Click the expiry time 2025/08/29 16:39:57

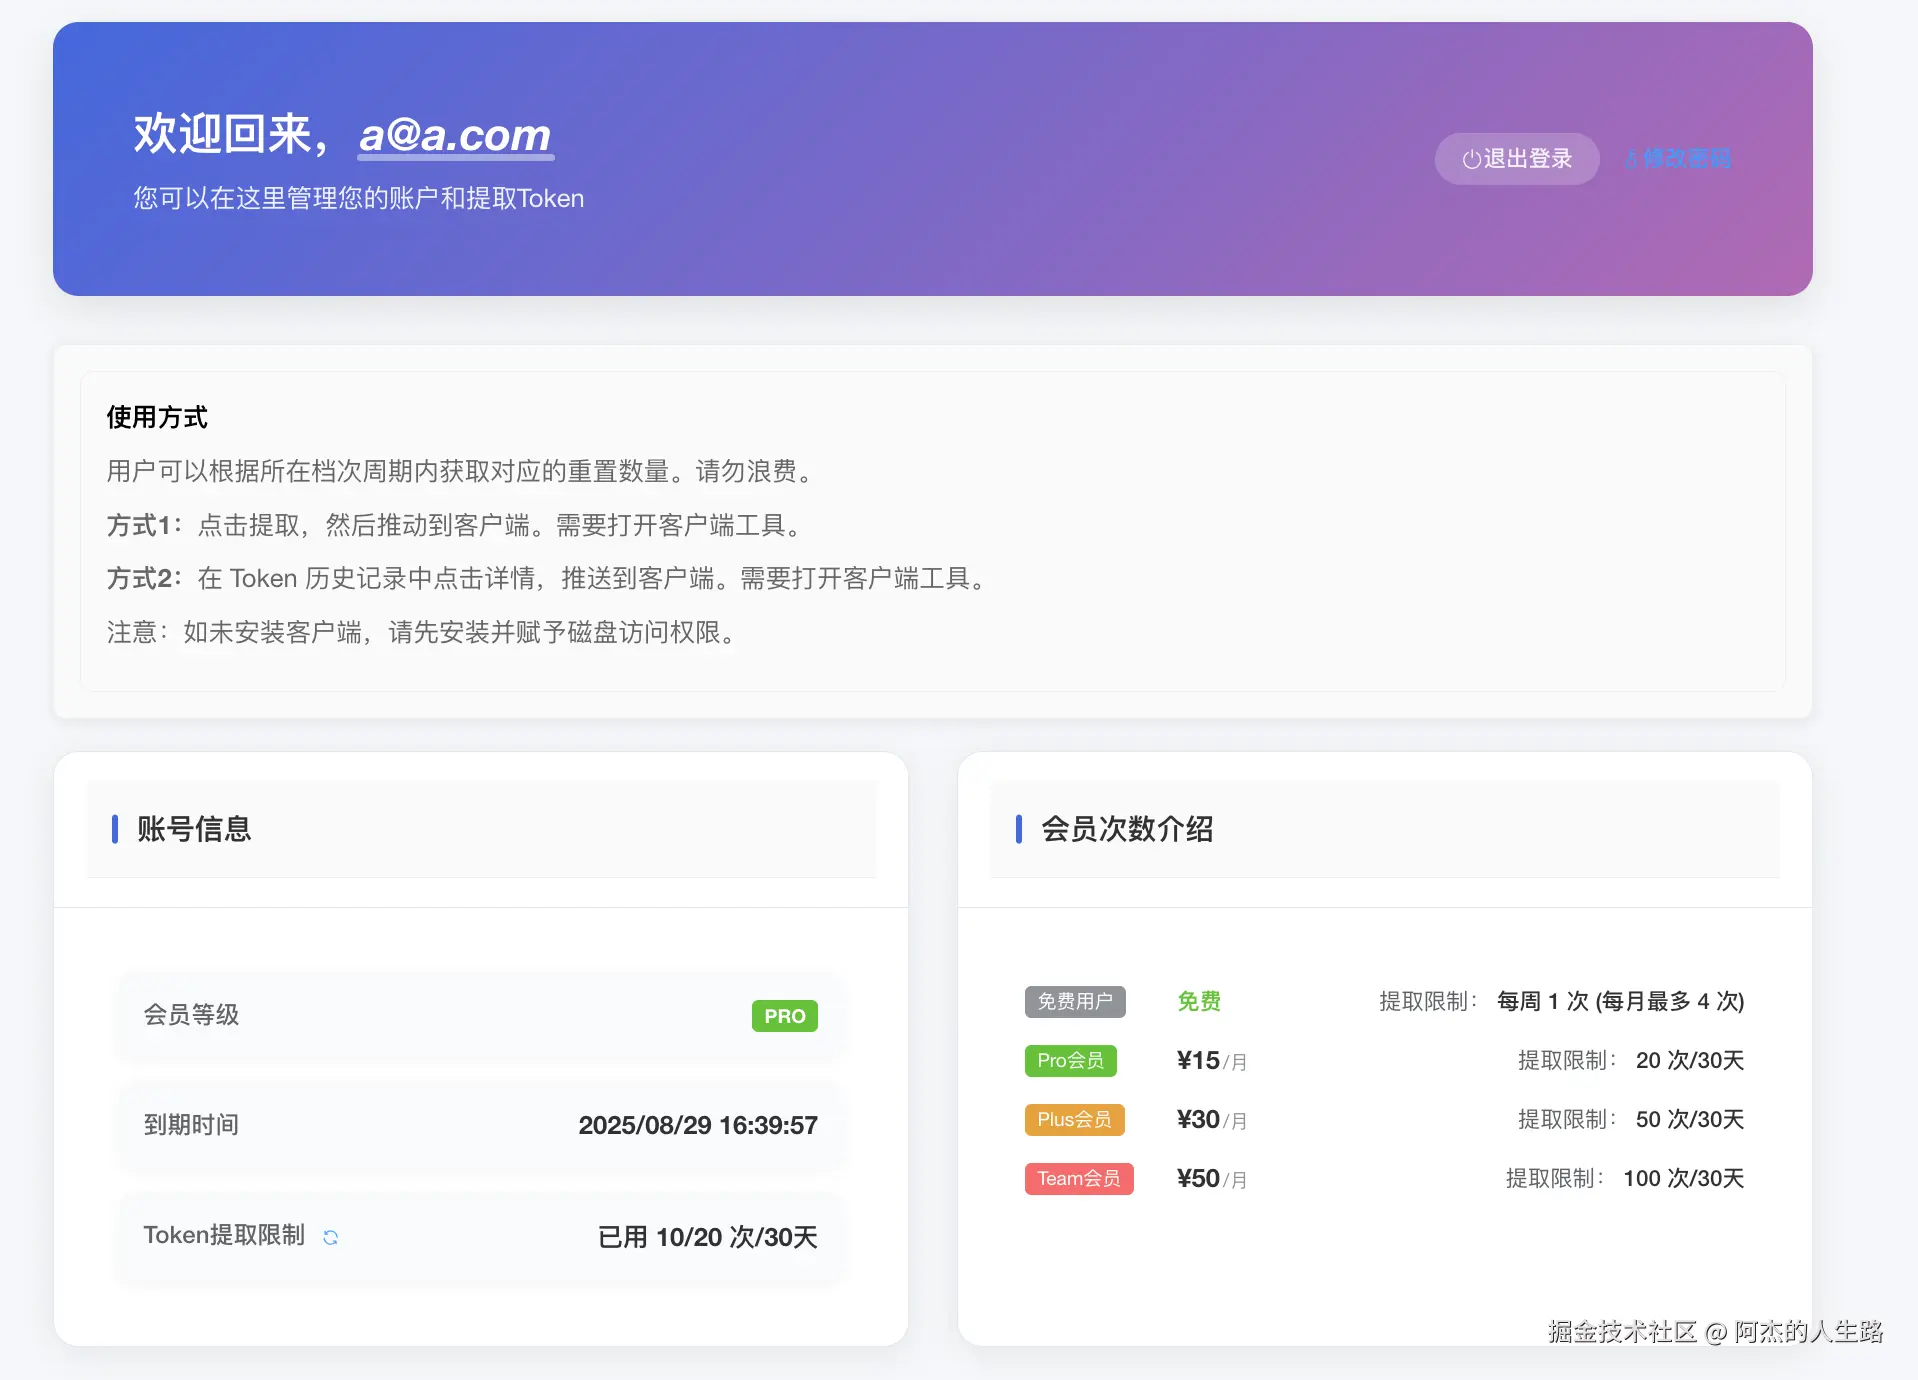(x=698, y=1125)
